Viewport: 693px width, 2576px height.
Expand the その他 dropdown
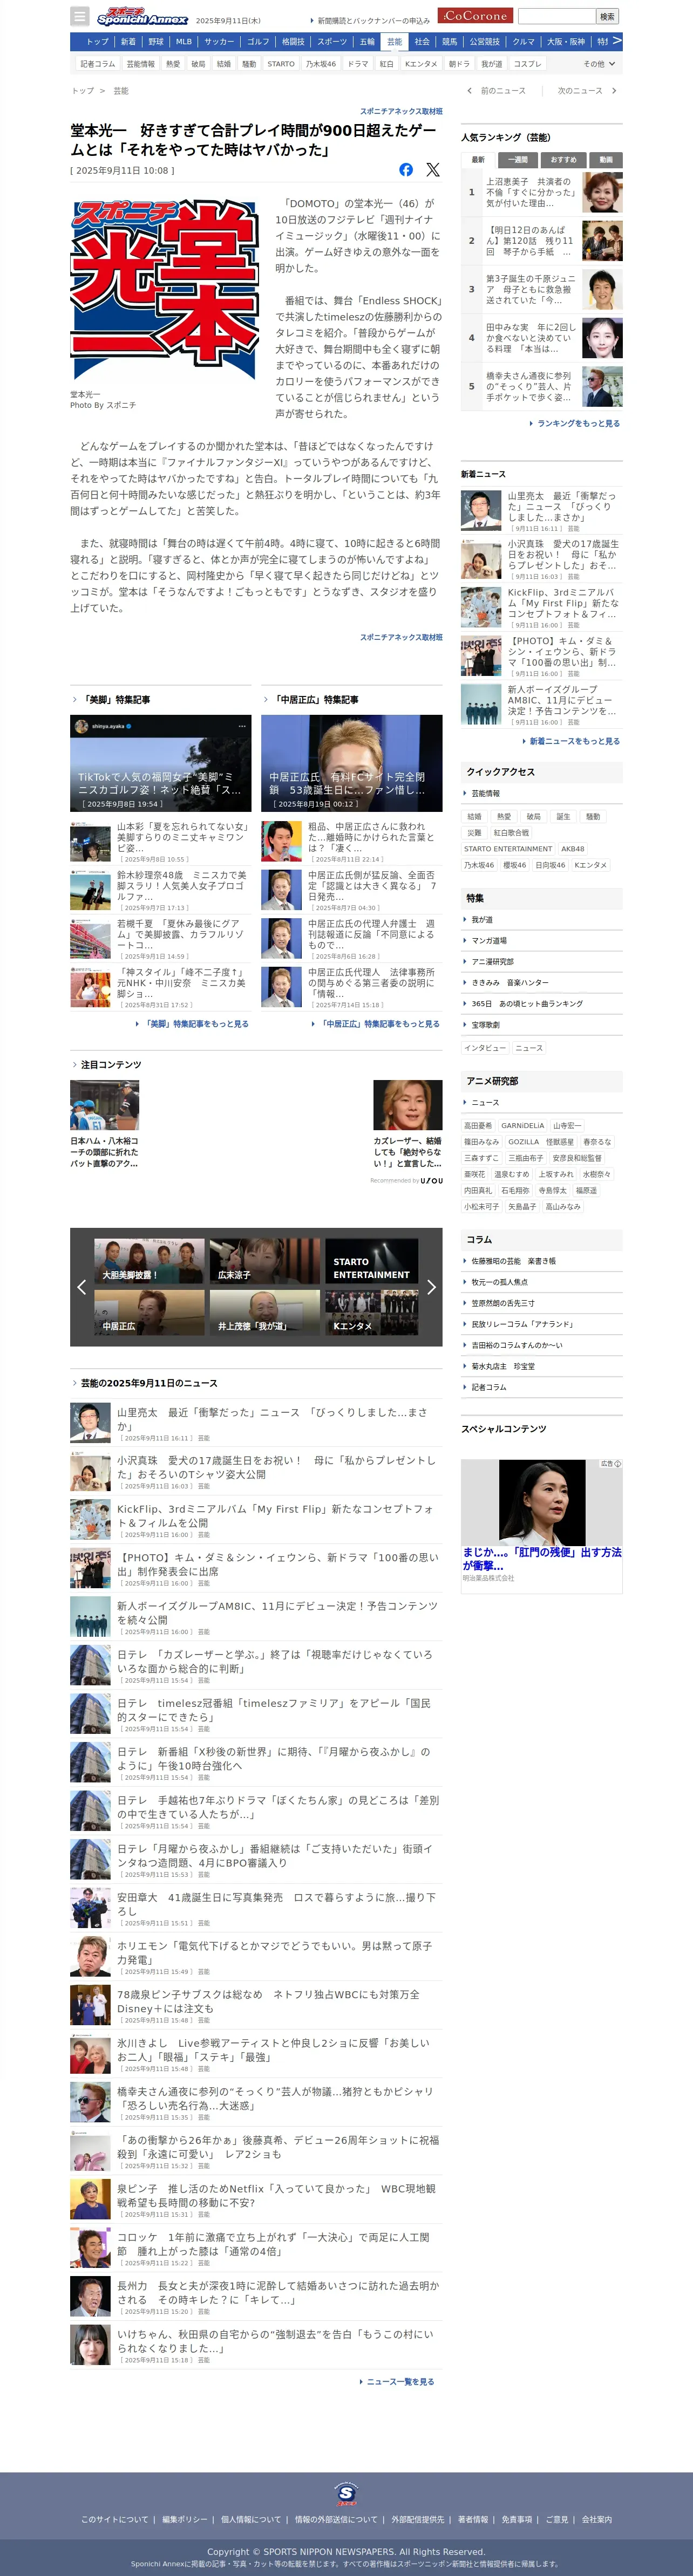tap(599, 64)
